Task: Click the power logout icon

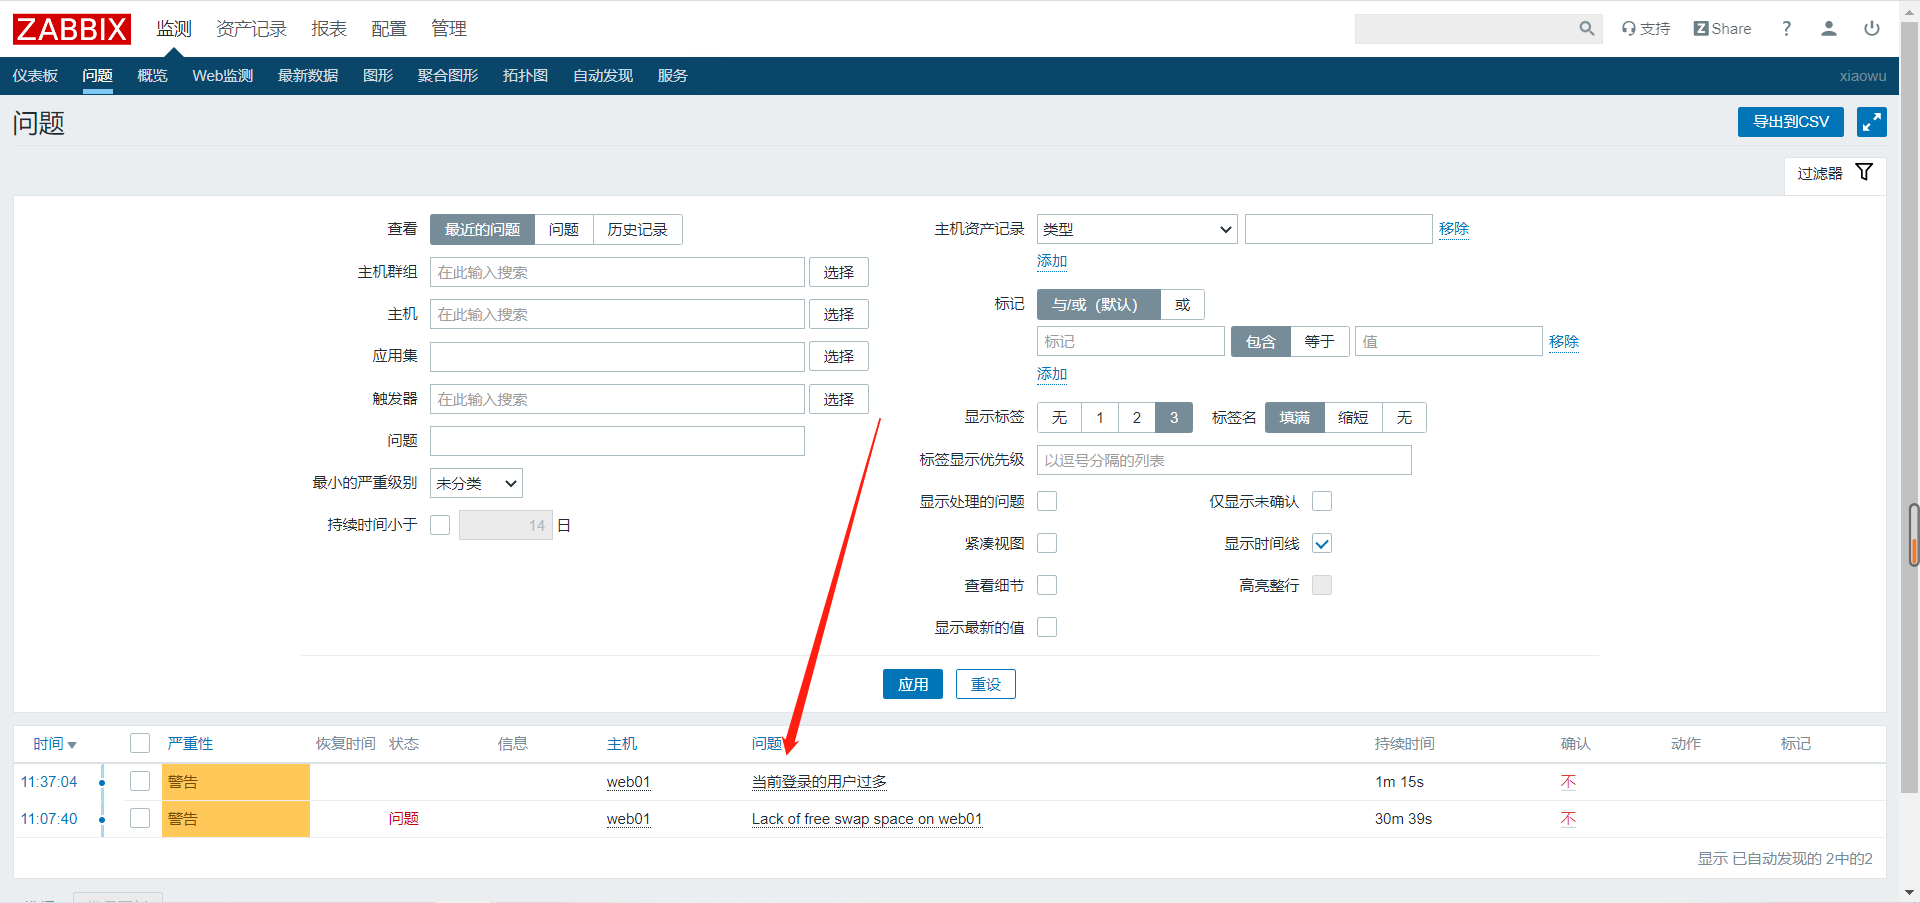Action: pyautogui.click(x=1871, y=29)
